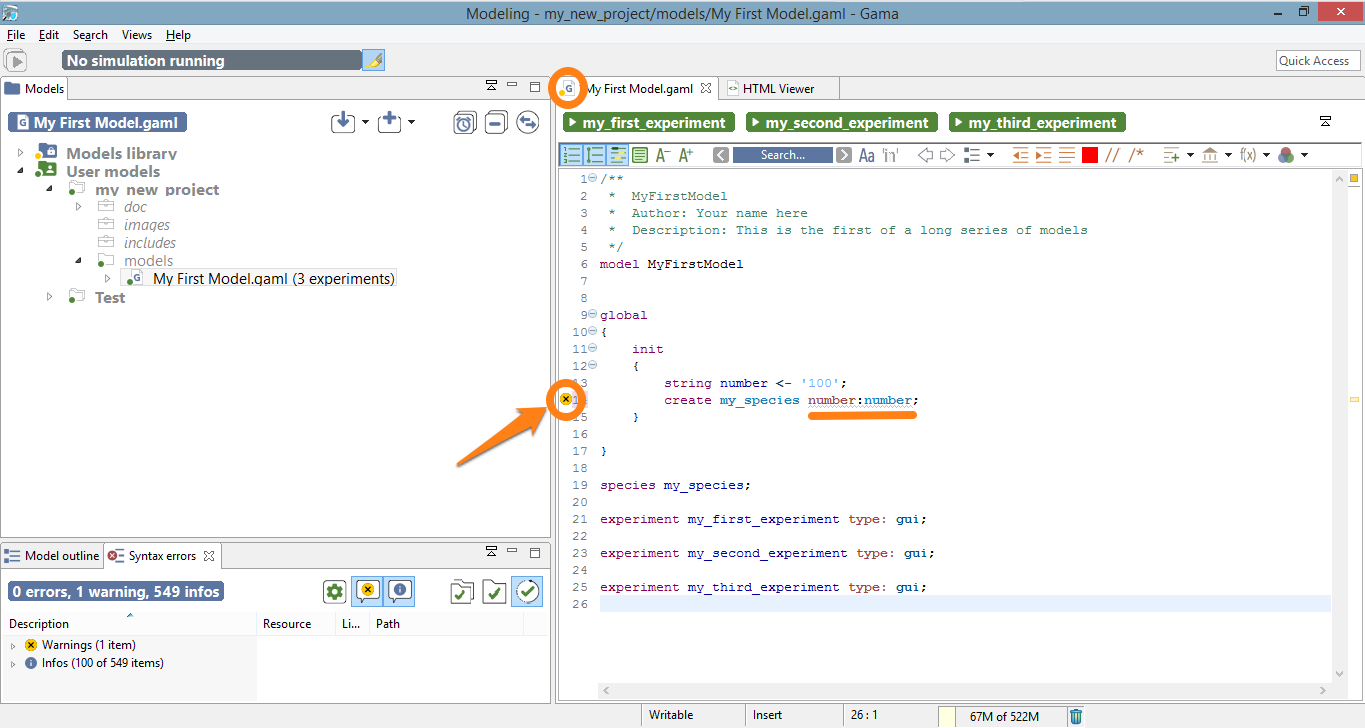Screen dimensions: 1365x728
Task: Click the red color square in editor toolbar
Action: (x=1090, y=155)
